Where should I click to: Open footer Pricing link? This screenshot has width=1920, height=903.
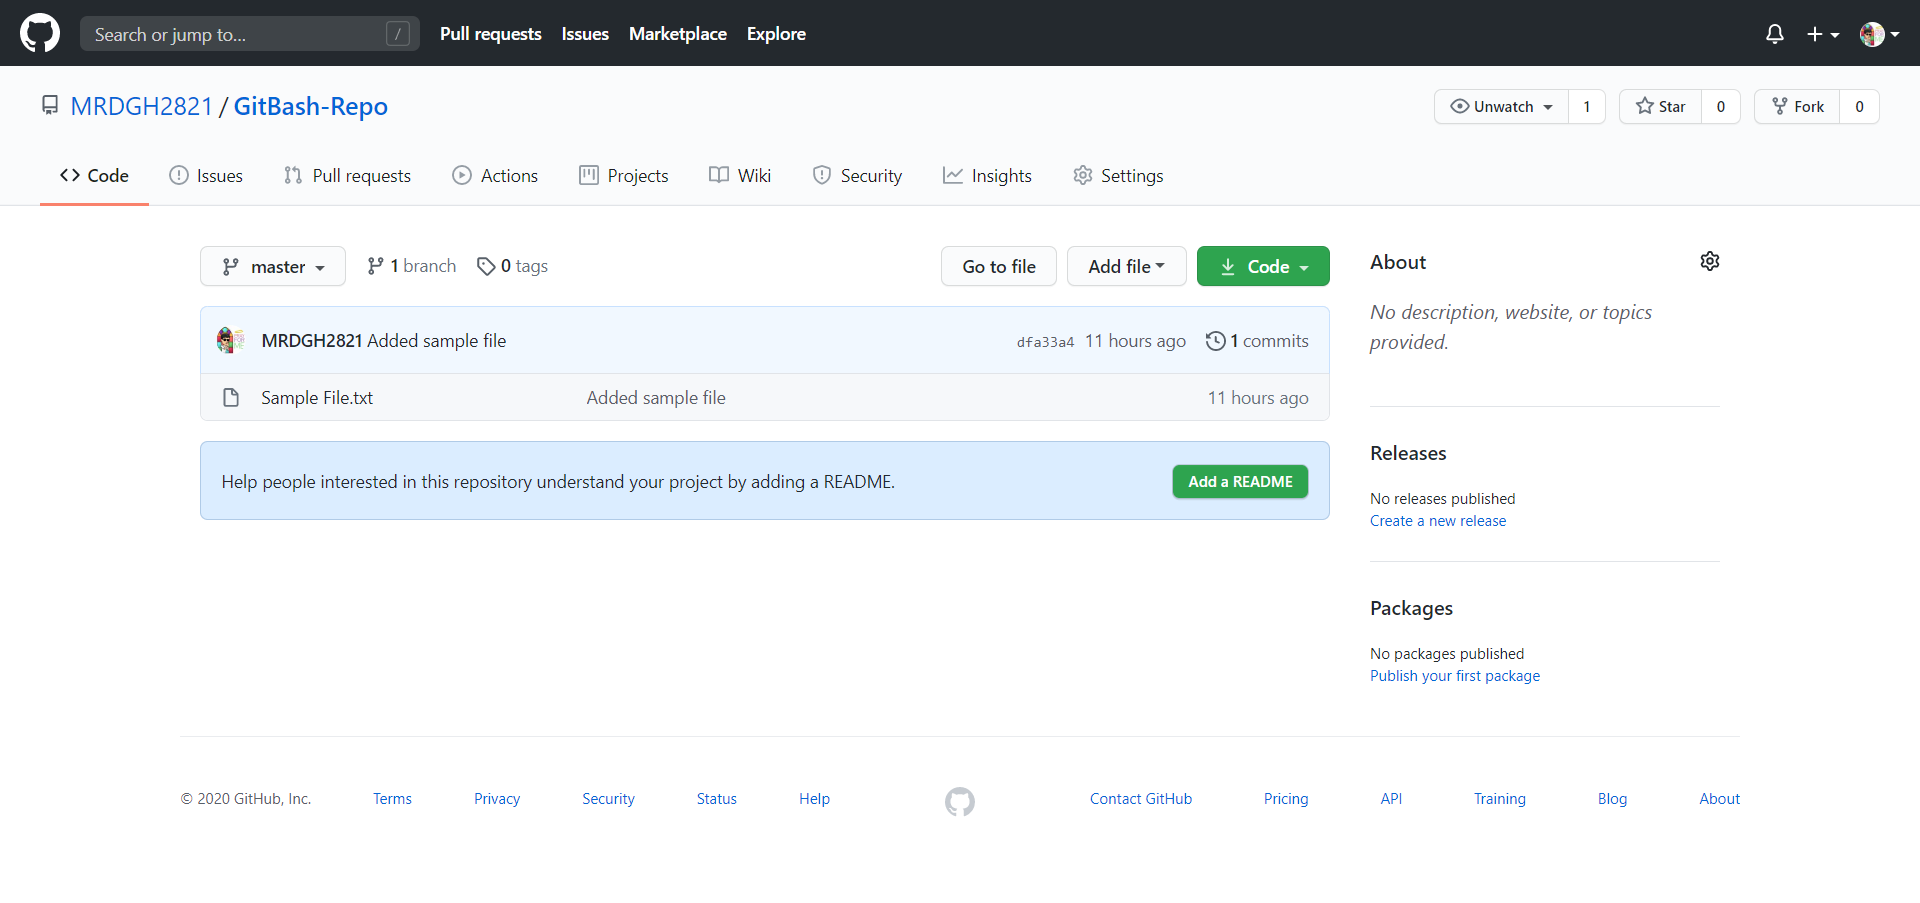click(1286, 799)
